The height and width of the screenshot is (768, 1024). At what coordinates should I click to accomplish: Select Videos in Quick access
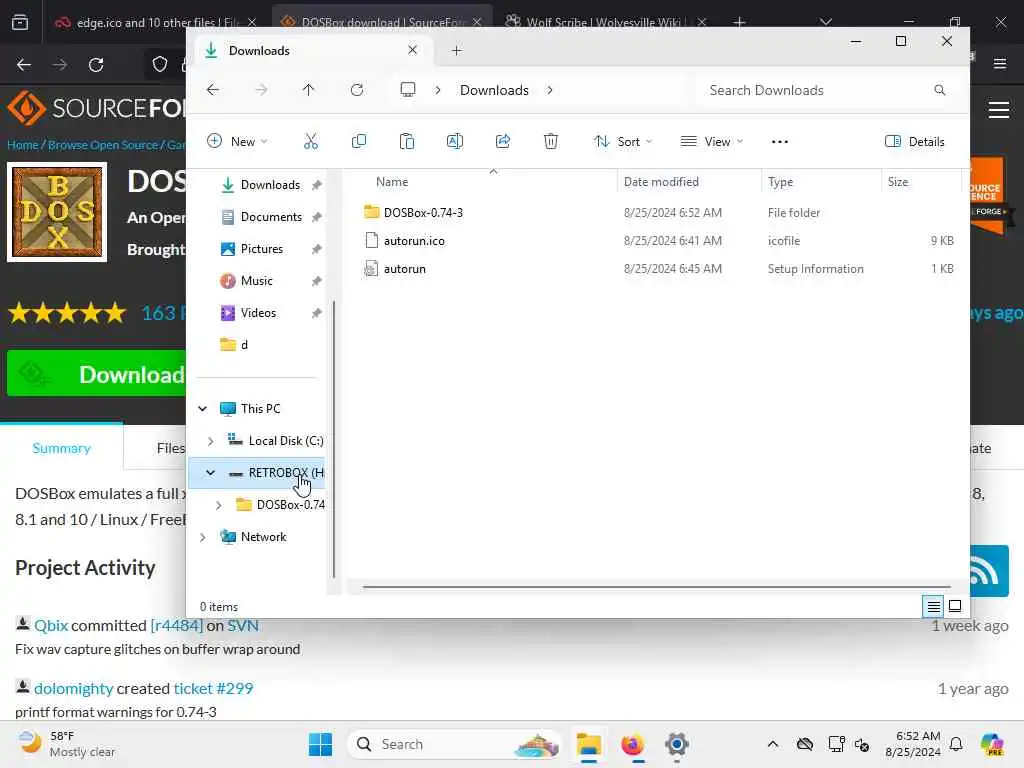(x=261, y=313)
